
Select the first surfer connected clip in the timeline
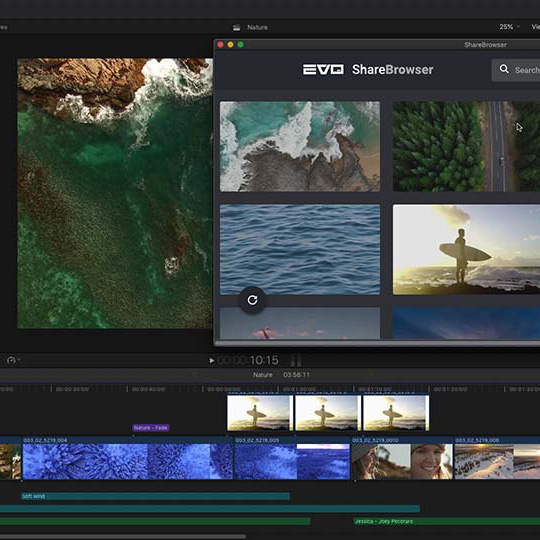pyautogui.click(x=260, y=413)
